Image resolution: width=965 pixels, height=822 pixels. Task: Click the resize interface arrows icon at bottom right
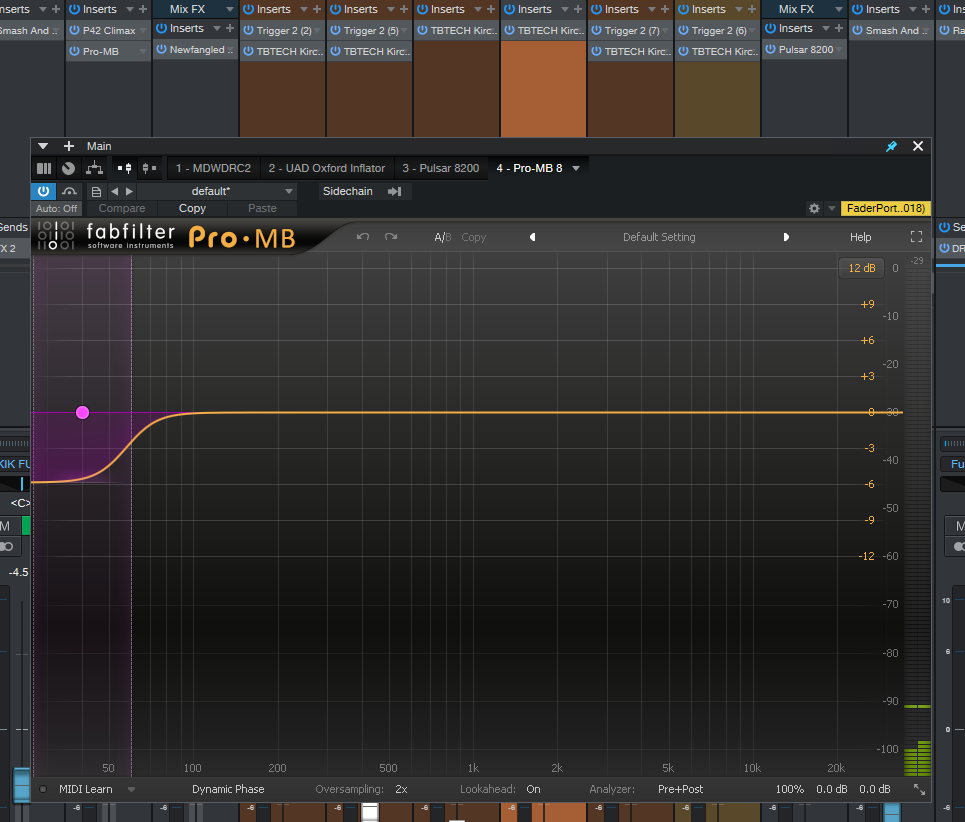coord(919,789)
